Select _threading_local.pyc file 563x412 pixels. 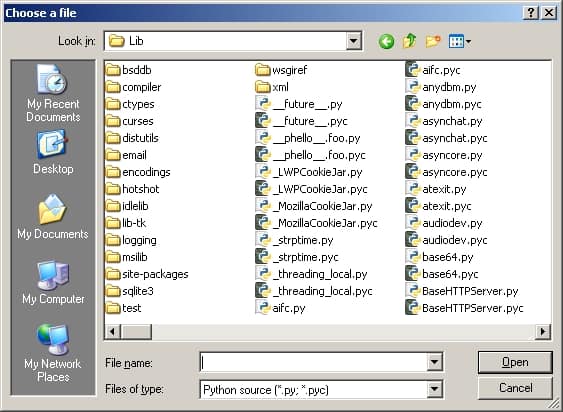click(314, 291)
